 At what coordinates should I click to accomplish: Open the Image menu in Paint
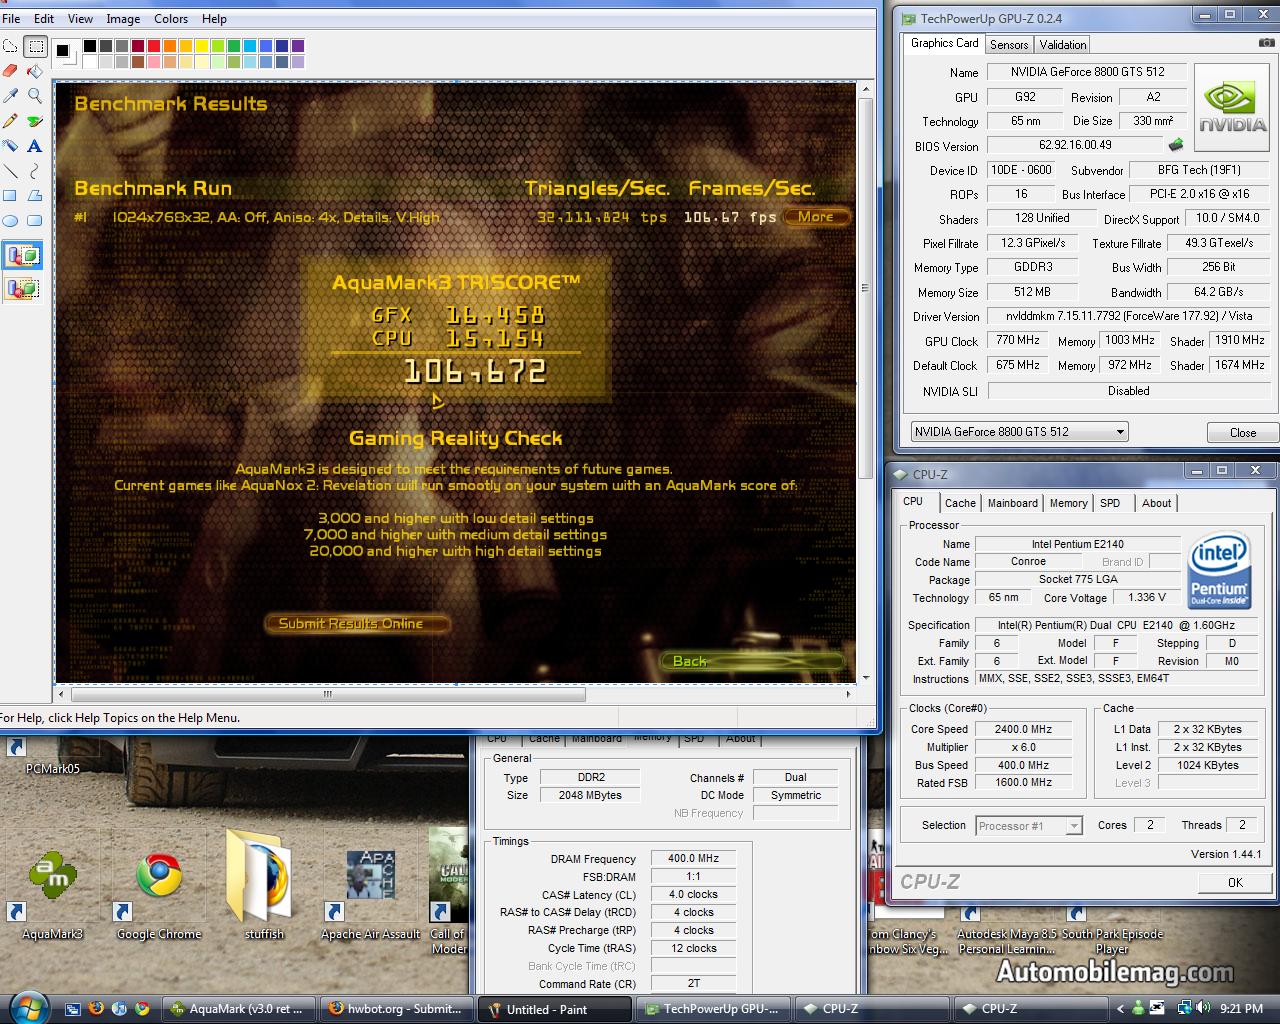point(123,19)
